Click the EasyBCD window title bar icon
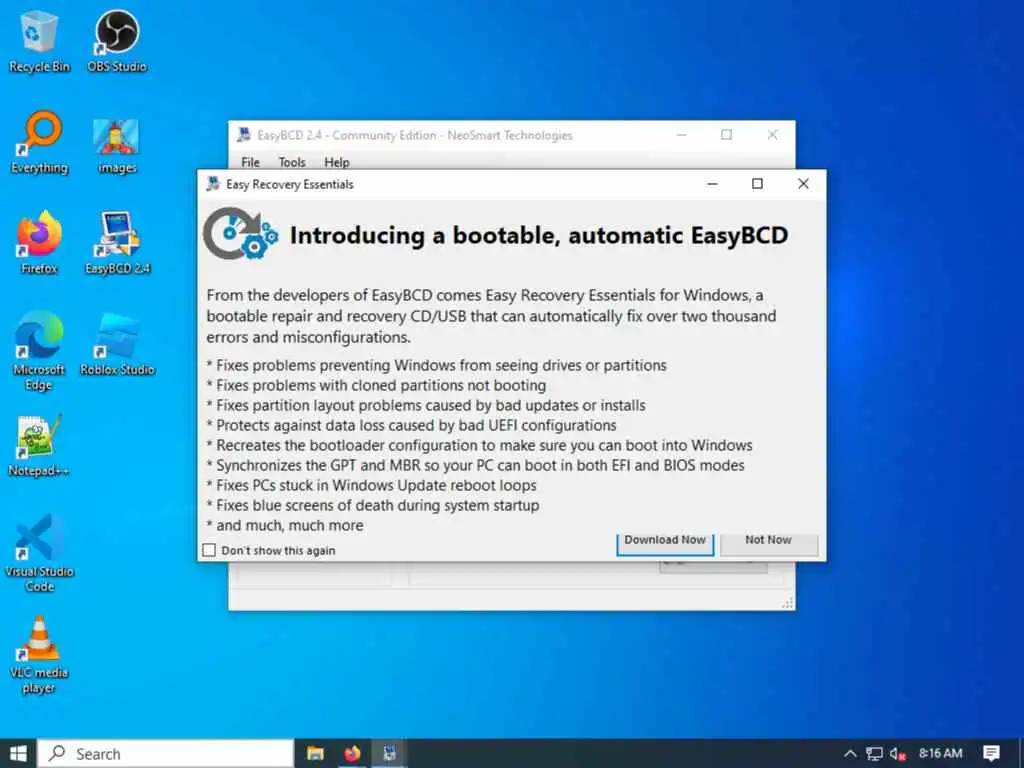 244,135
